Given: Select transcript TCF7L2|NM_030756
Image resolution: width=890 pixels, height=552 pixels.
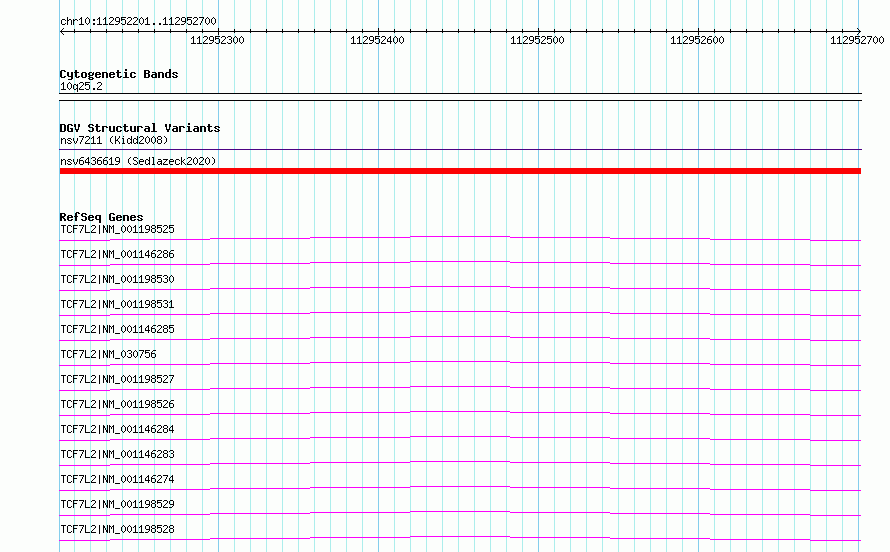Looking at the screenshot, I should 108,354.
